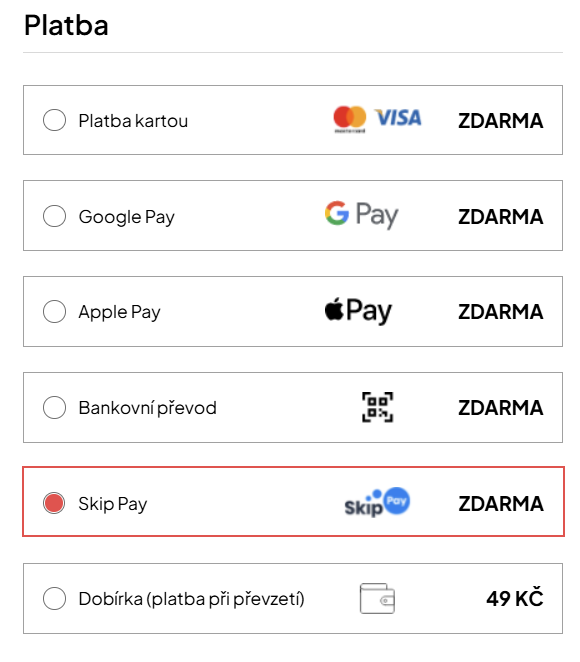580x662 pixels.
Task: Click the wallet icon for Dobírka
Action: point(377,598)
